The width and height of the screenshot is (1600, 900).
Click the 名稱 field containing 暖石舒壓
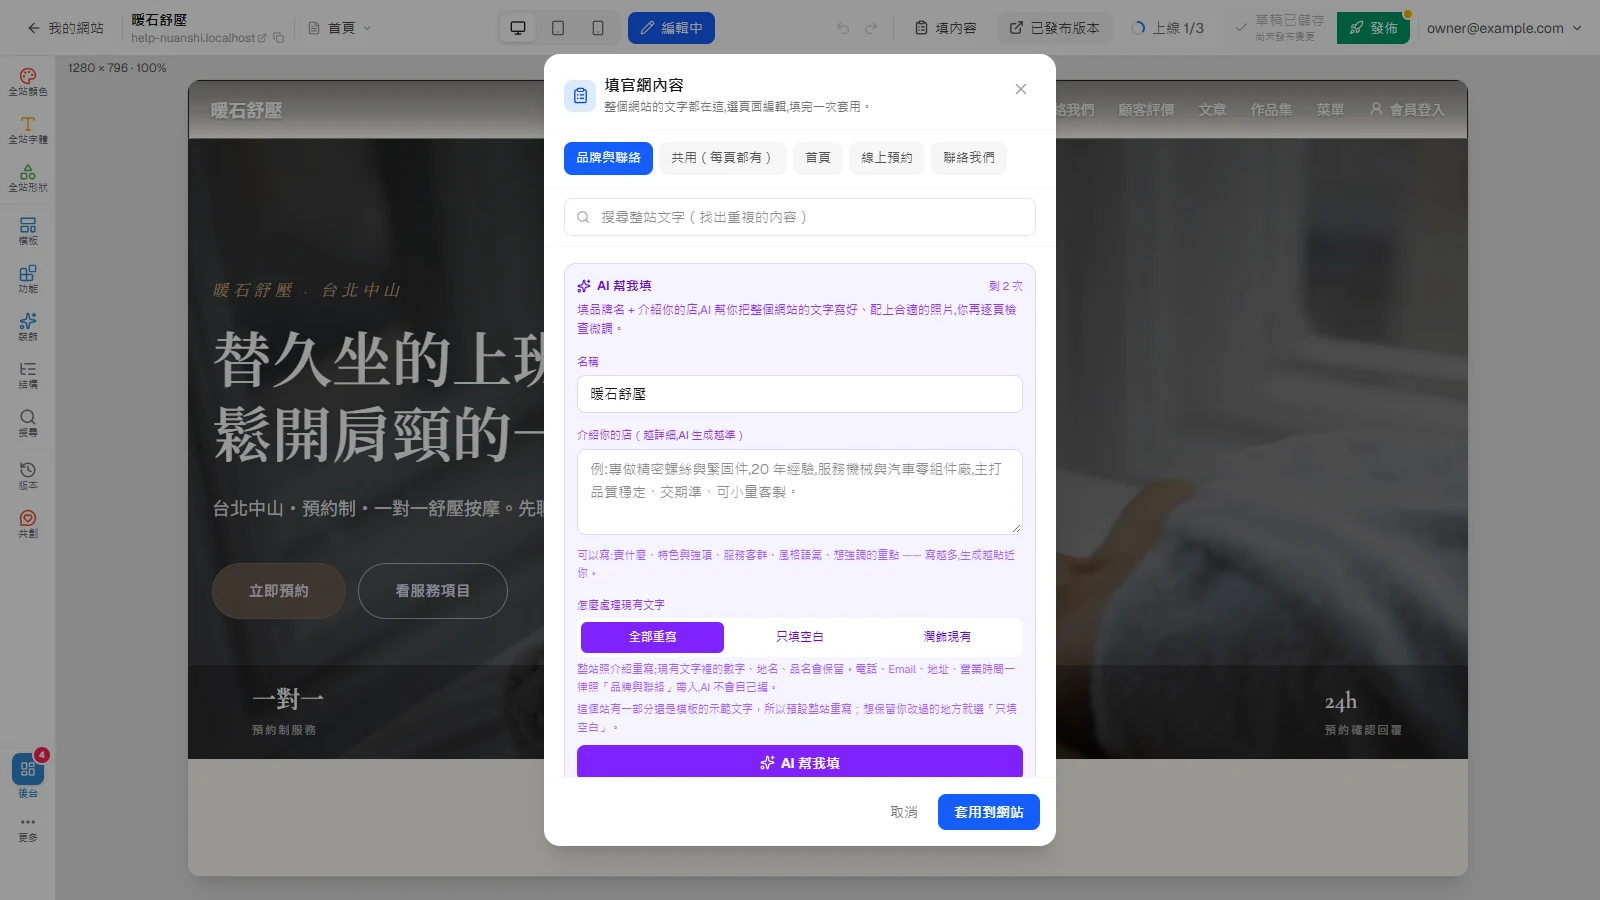pos(800,394)
